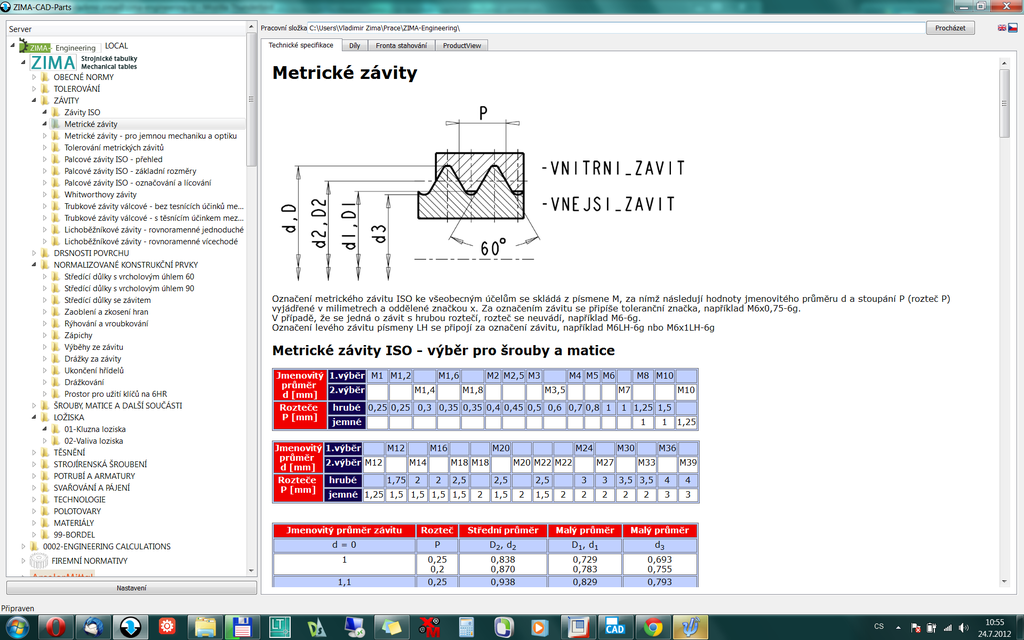Select SVAŘOVÁNÍ A PÁJENÍ folder
This screenshot has height=640, width=1024.
[91, 488]
